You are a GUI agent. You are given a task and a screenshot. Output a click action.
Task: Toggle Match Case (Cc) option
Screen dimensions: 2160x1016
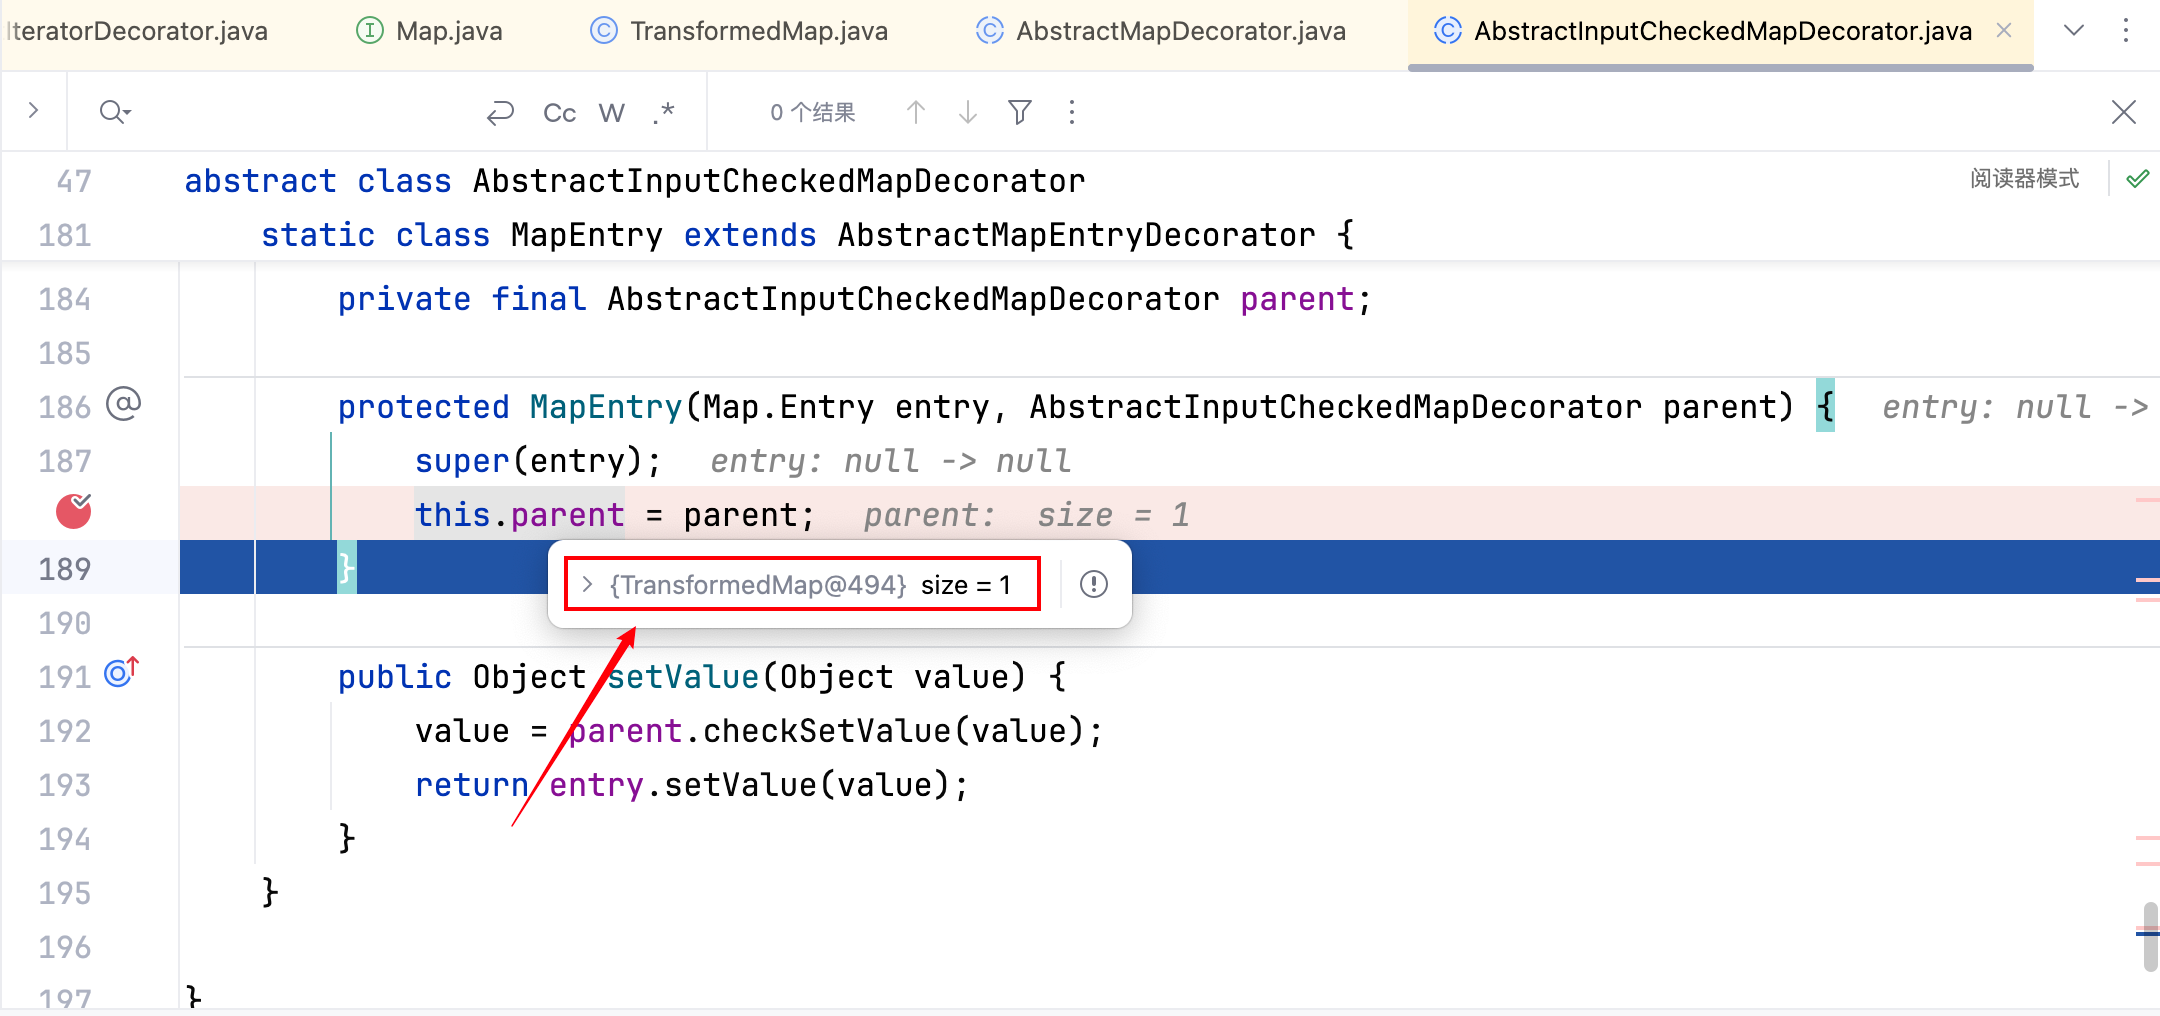pos(559,113)
